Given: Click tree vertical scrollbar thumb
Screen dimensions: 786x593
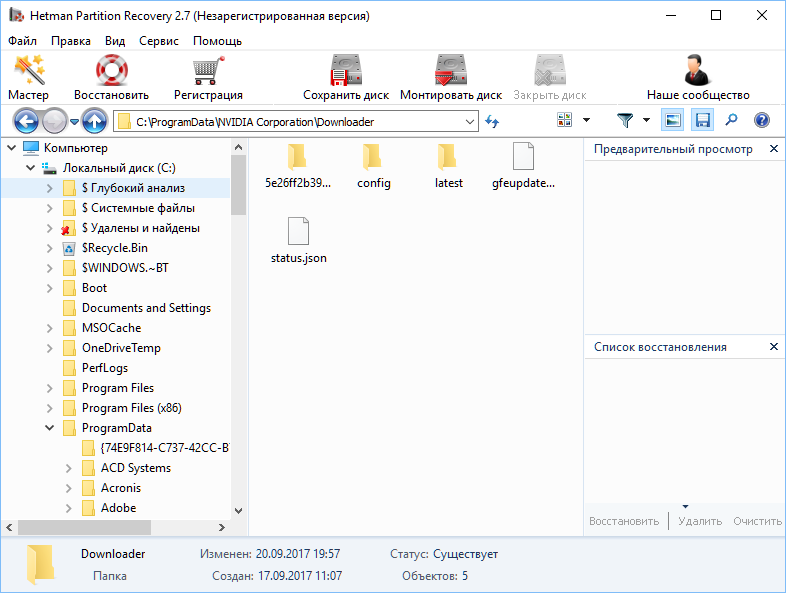Looking at the screenshot, I should (238, 184).
